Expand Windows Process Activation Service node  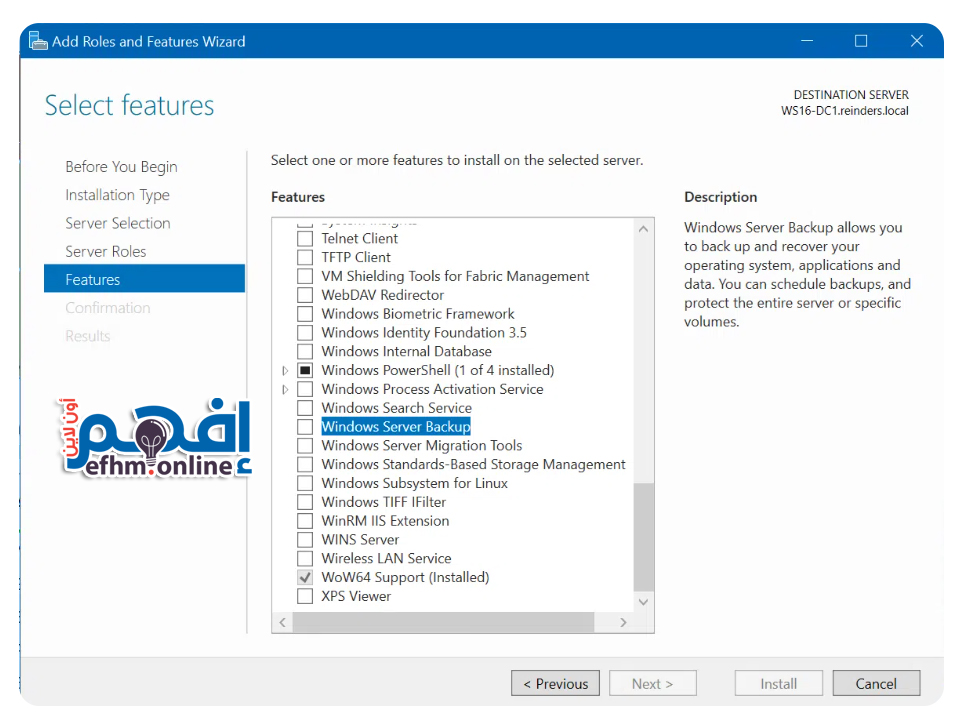pyautogui.click(x=286, y=390)
